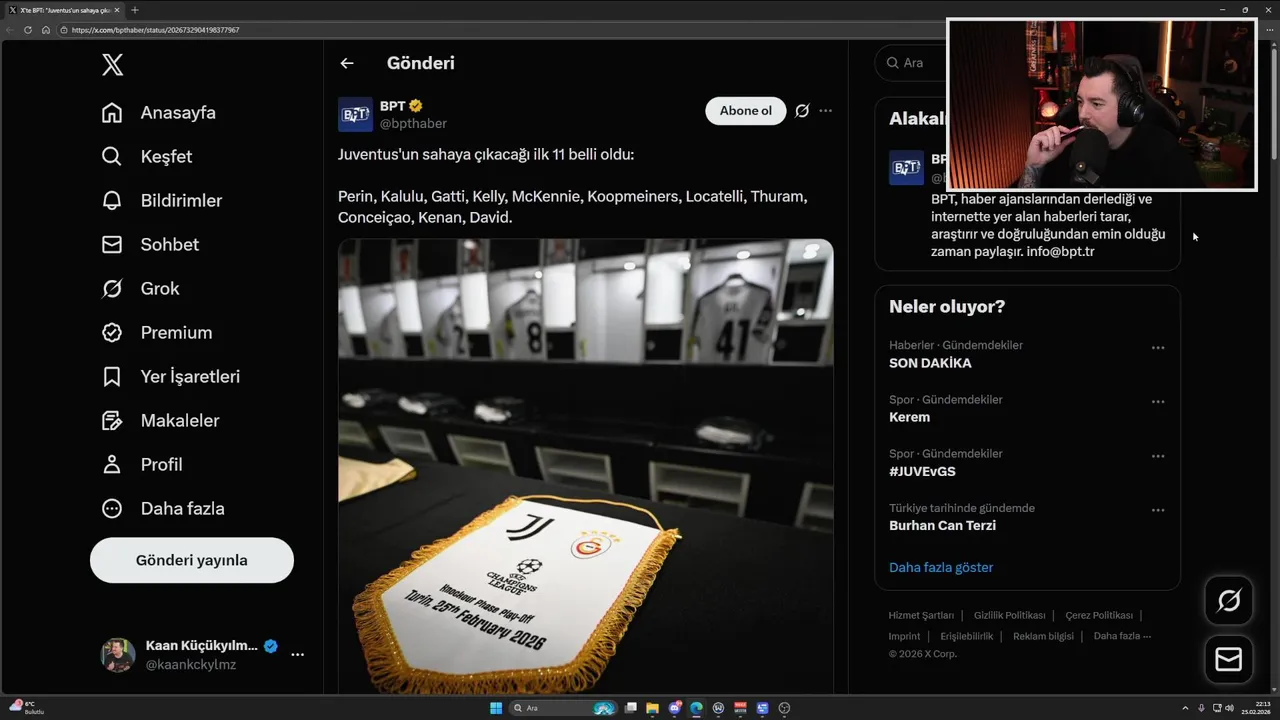
Task: Click BPT gold verified badge
Action: (415, 106)
